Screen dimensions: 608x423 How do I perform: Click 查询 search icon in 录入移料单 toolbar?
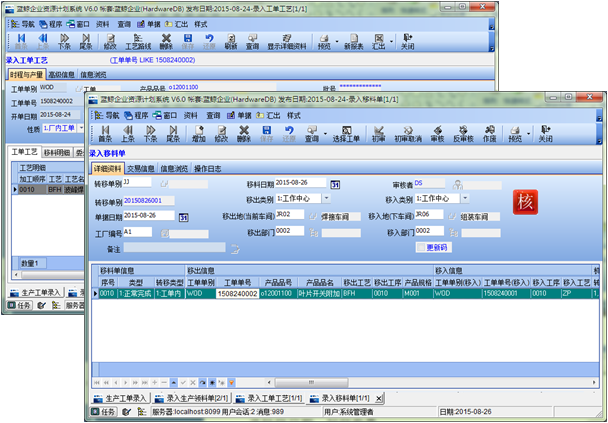point(312,134)
